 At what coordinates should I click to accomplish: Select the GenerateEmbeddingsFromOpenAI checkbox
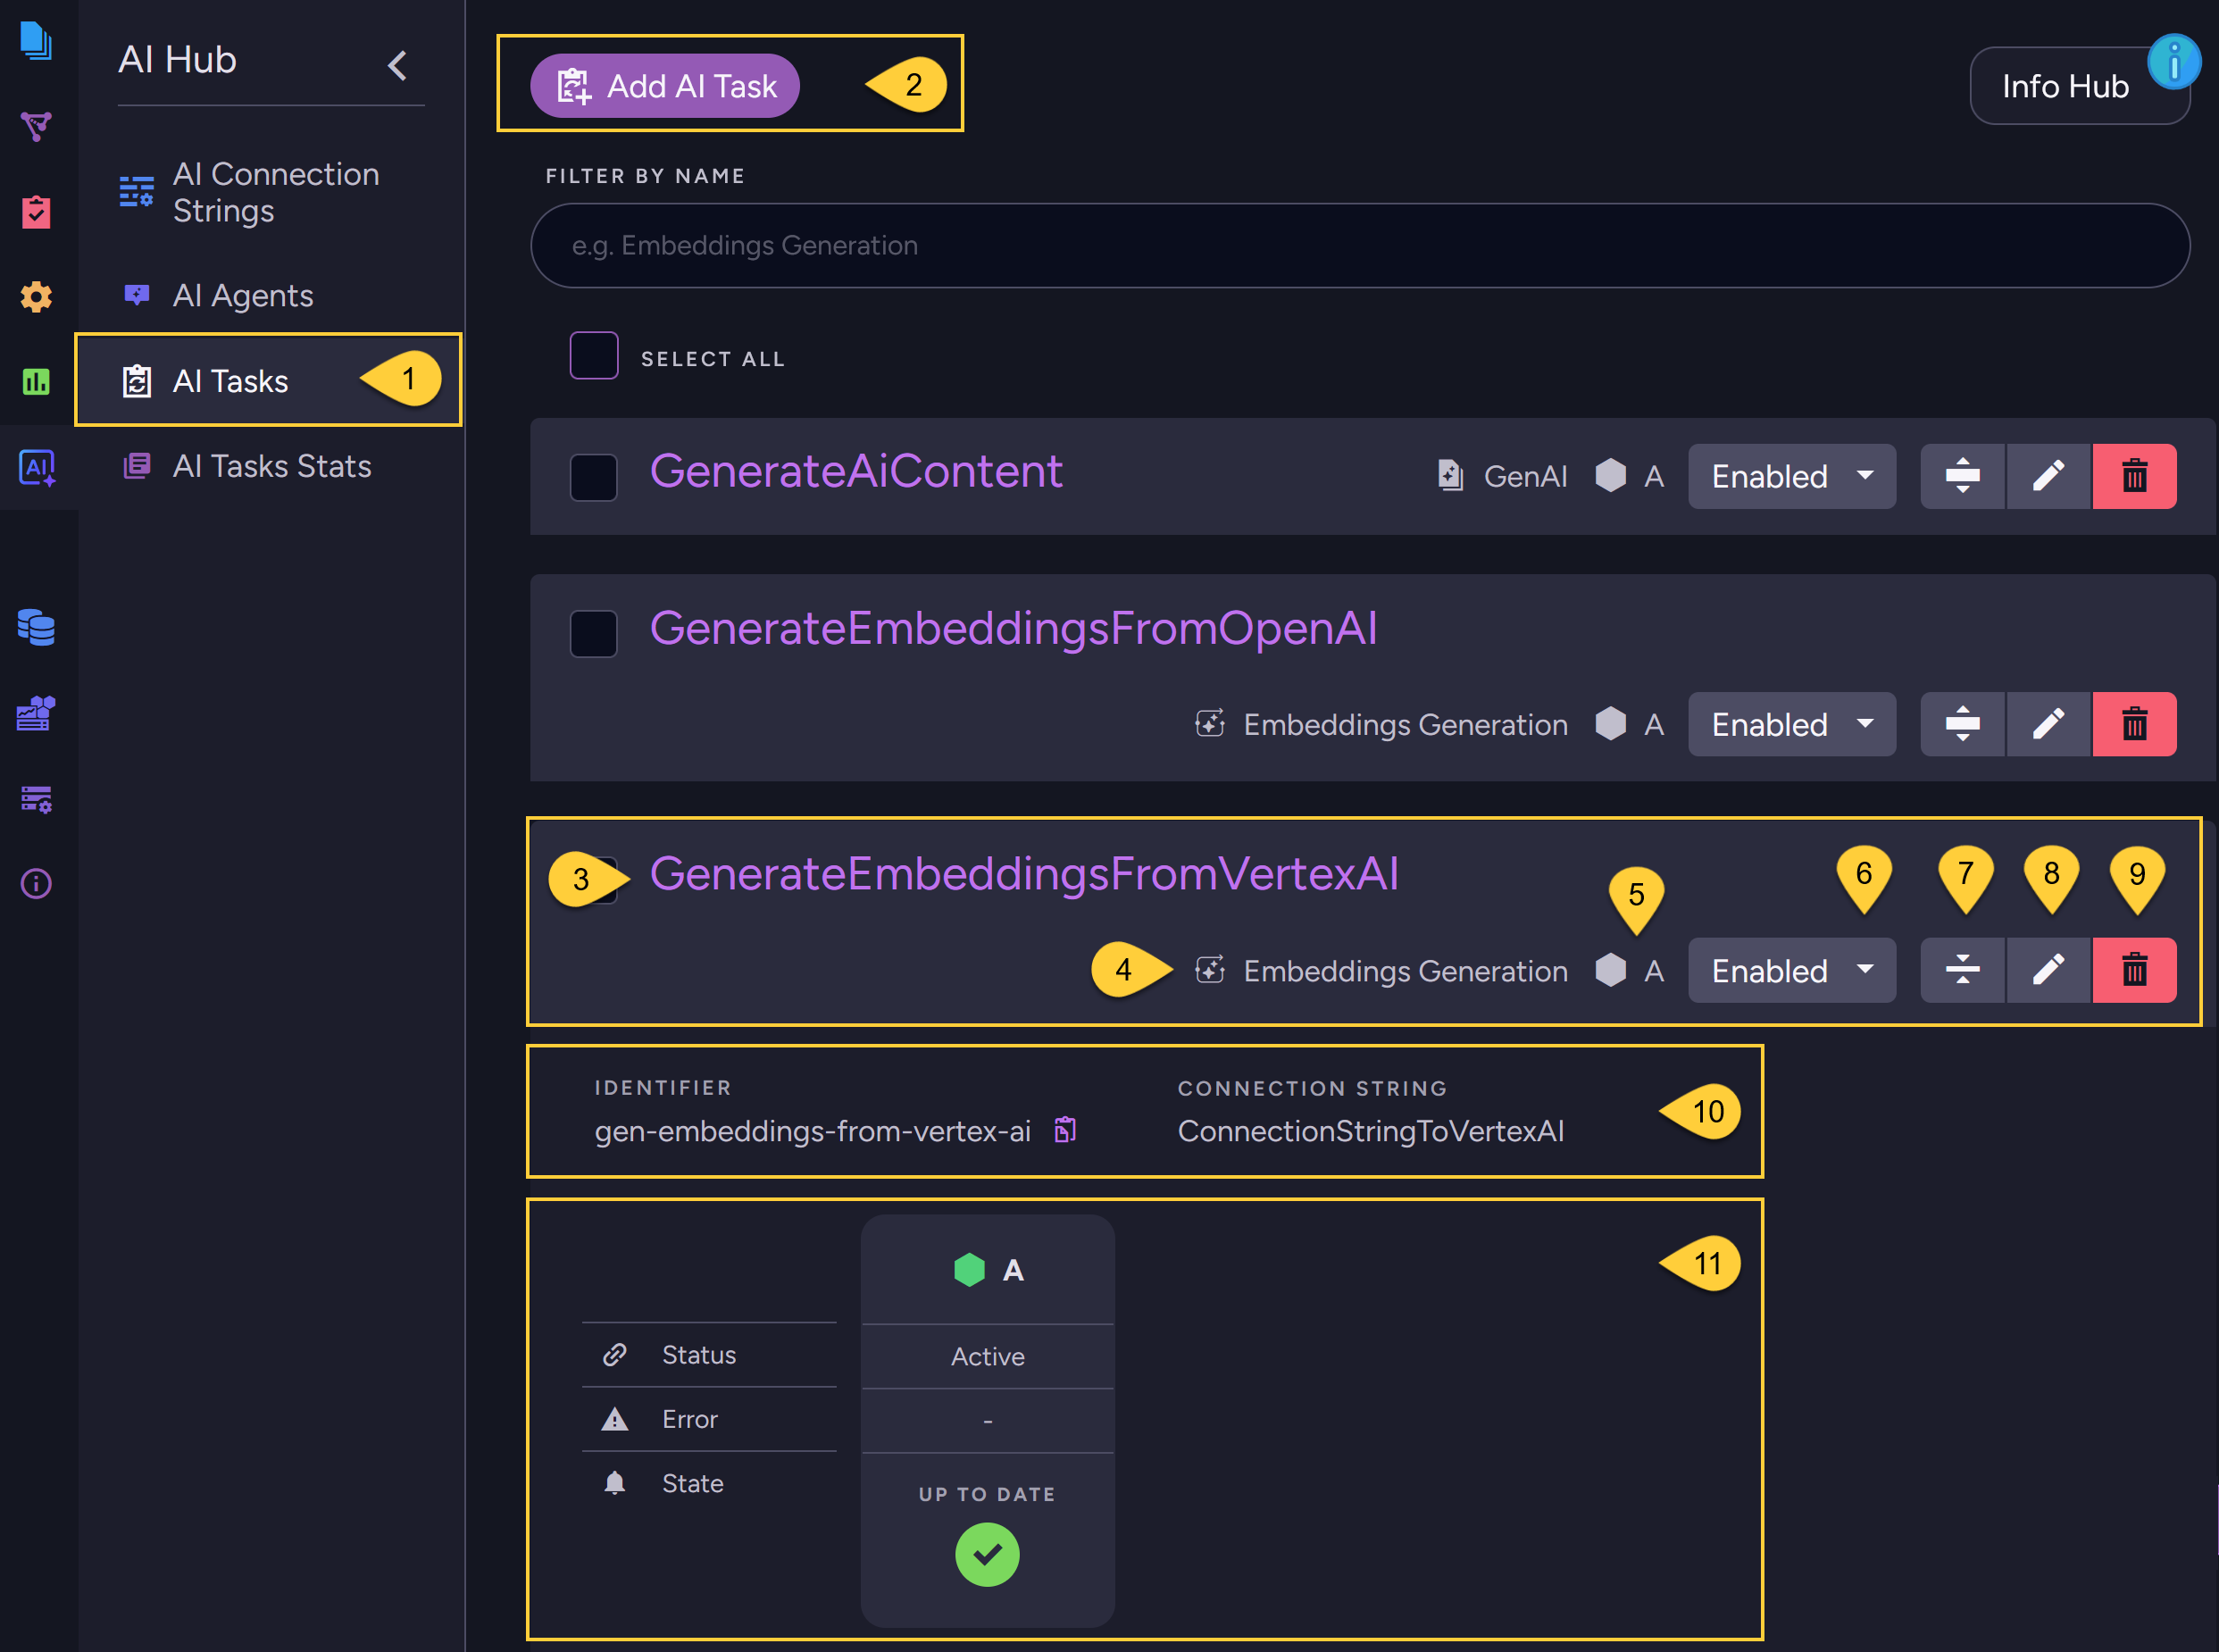[593, 632]
